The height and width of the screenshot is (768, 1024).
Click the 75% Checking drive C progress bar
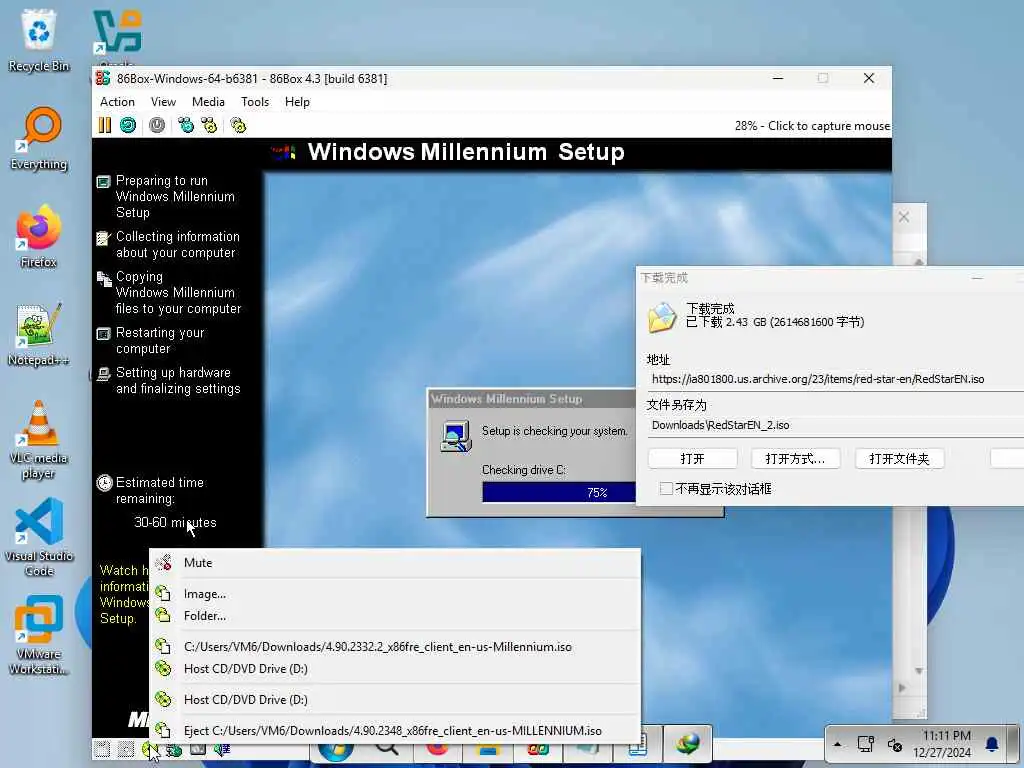559,492
